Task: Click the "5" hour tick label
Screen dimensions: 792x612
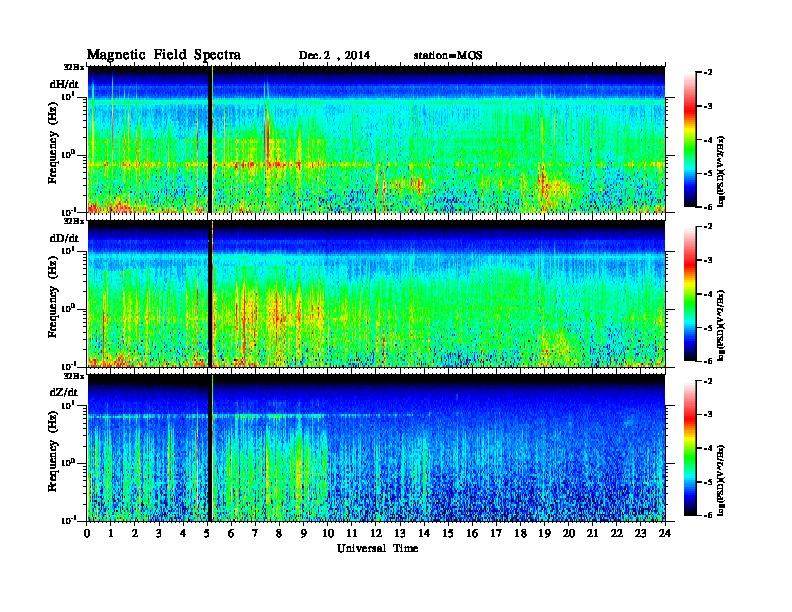Action: pyautogui.click(x=207, y=533)
